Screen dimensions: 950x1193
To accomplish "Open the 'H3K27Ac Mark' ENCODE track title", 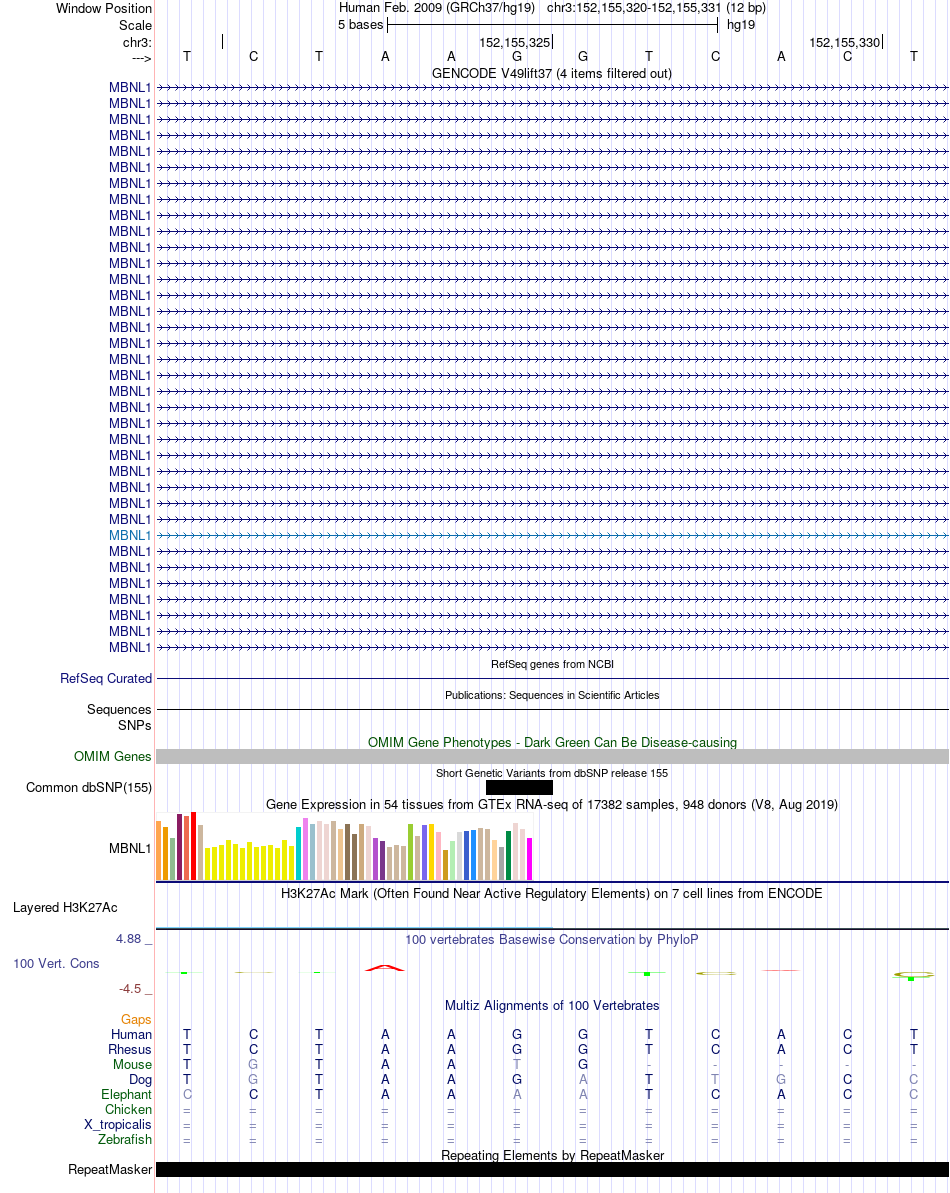I will pyautogui.click(x=551, y=894).
